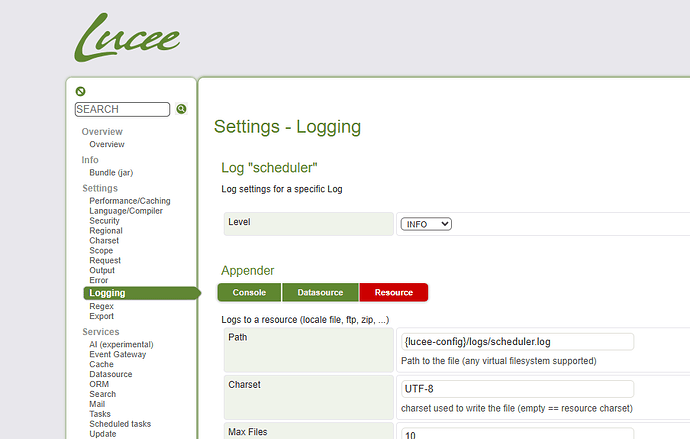Open AI (experimental) service

point(121,344)
